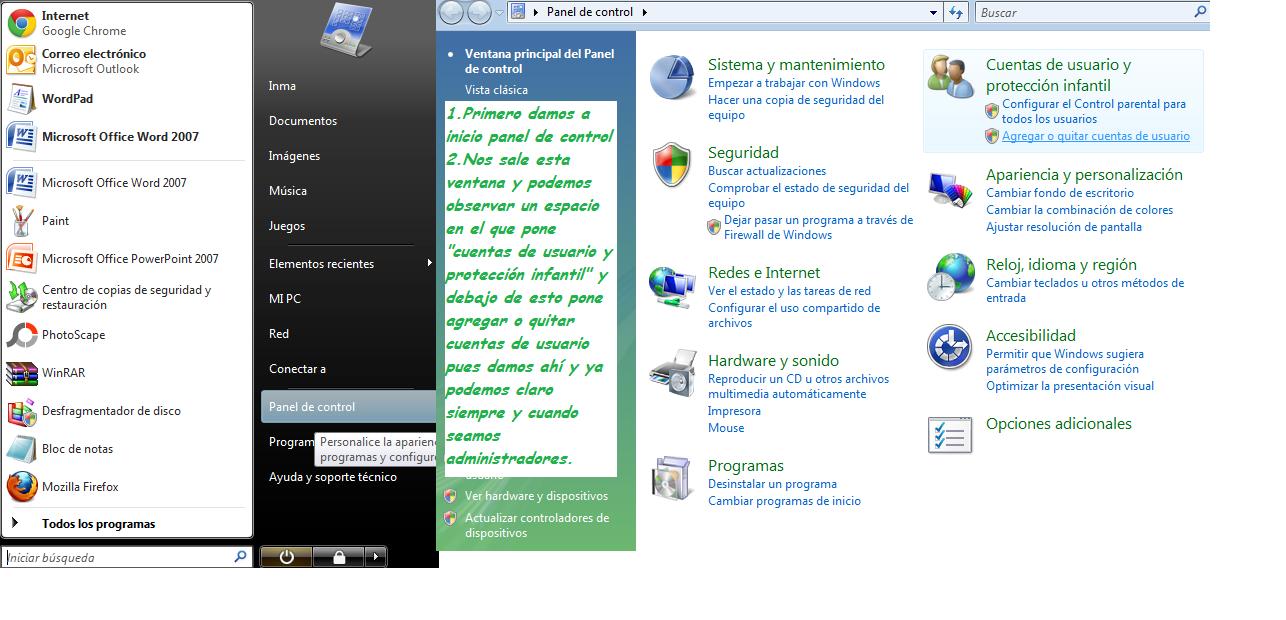The image size is (1286, 620).
Task: Open Imágenes from the Start menu
Action: (294, 156)
